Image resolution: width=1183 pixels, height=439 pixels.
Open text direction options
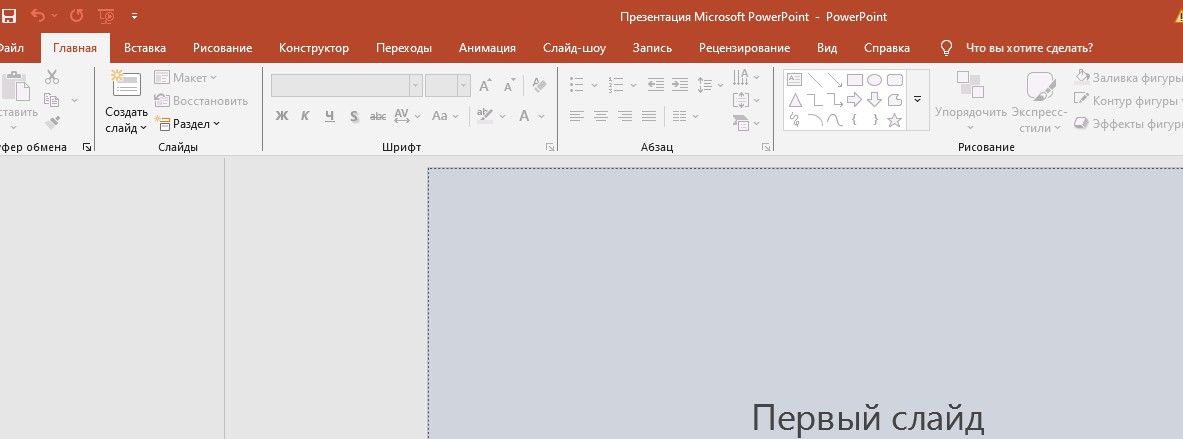point(746,77)
